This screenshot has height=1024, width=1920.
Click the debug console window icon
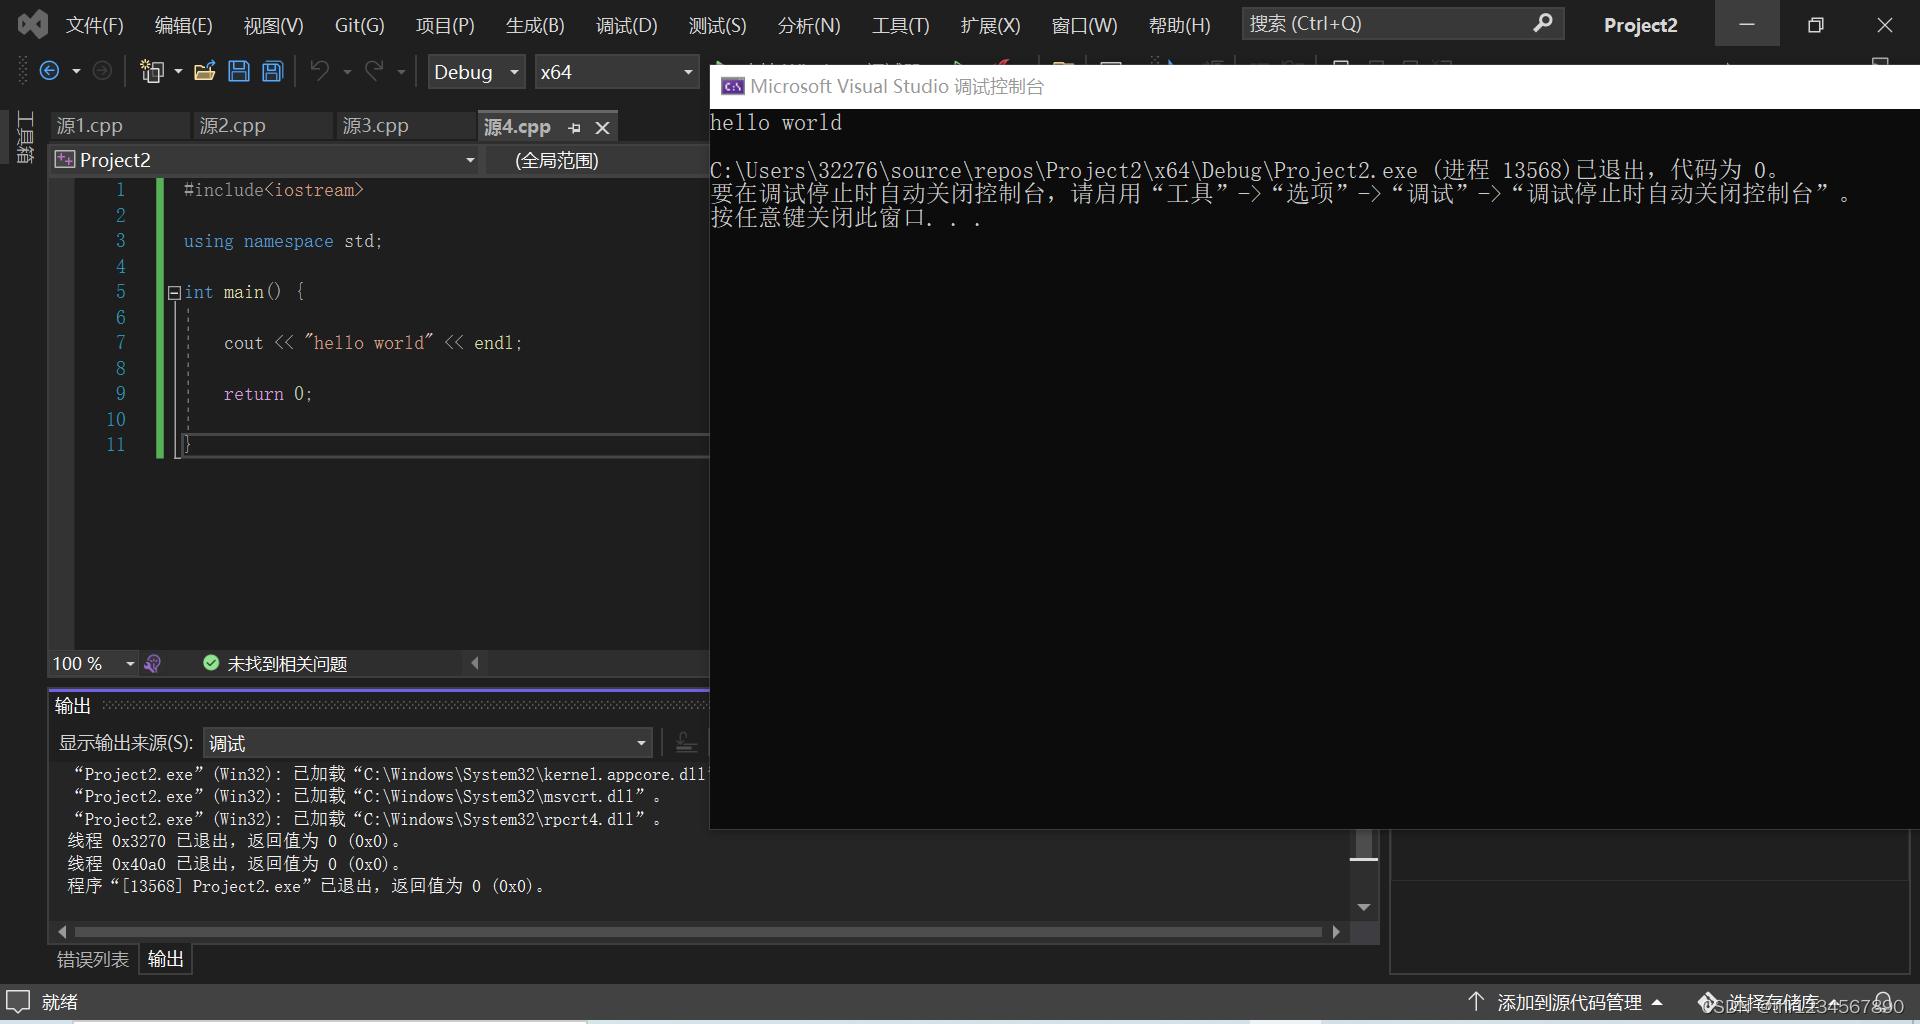click(732, 86)
